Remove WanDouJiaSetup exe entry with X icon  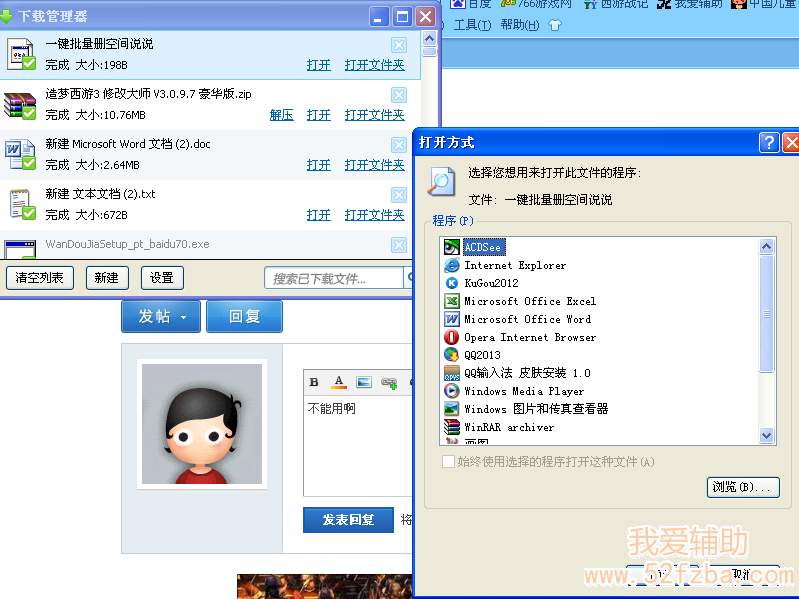(x=399, y=246)
